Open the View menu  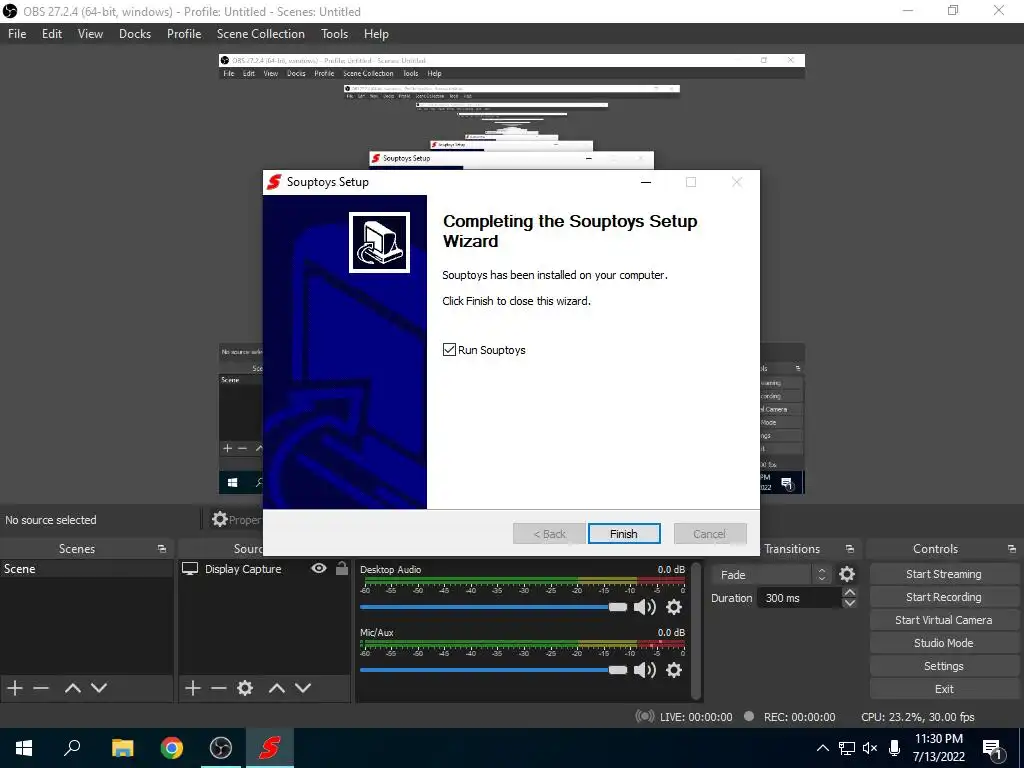[x=90, y=34]
